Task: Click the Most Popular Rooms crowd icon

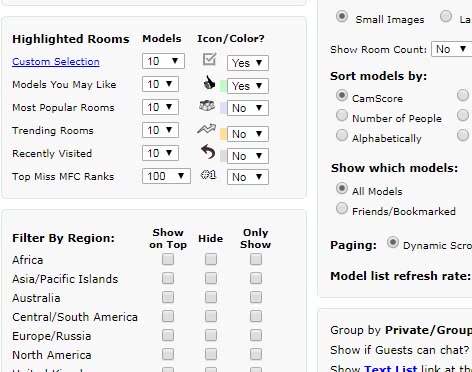Action: point(207,106)
